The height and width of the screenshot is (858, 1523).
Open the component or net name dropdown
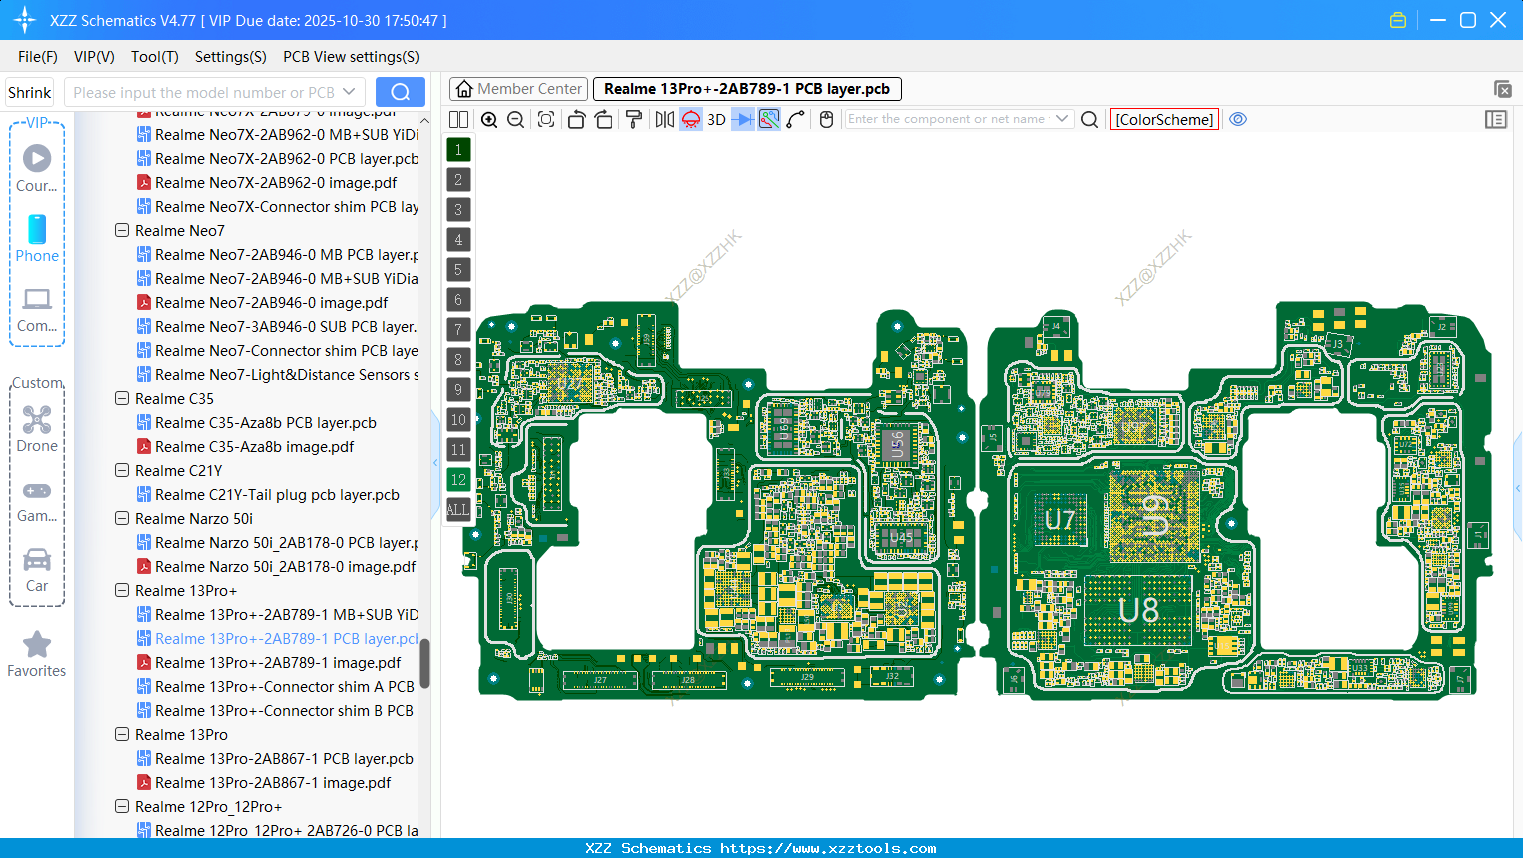1062,119
